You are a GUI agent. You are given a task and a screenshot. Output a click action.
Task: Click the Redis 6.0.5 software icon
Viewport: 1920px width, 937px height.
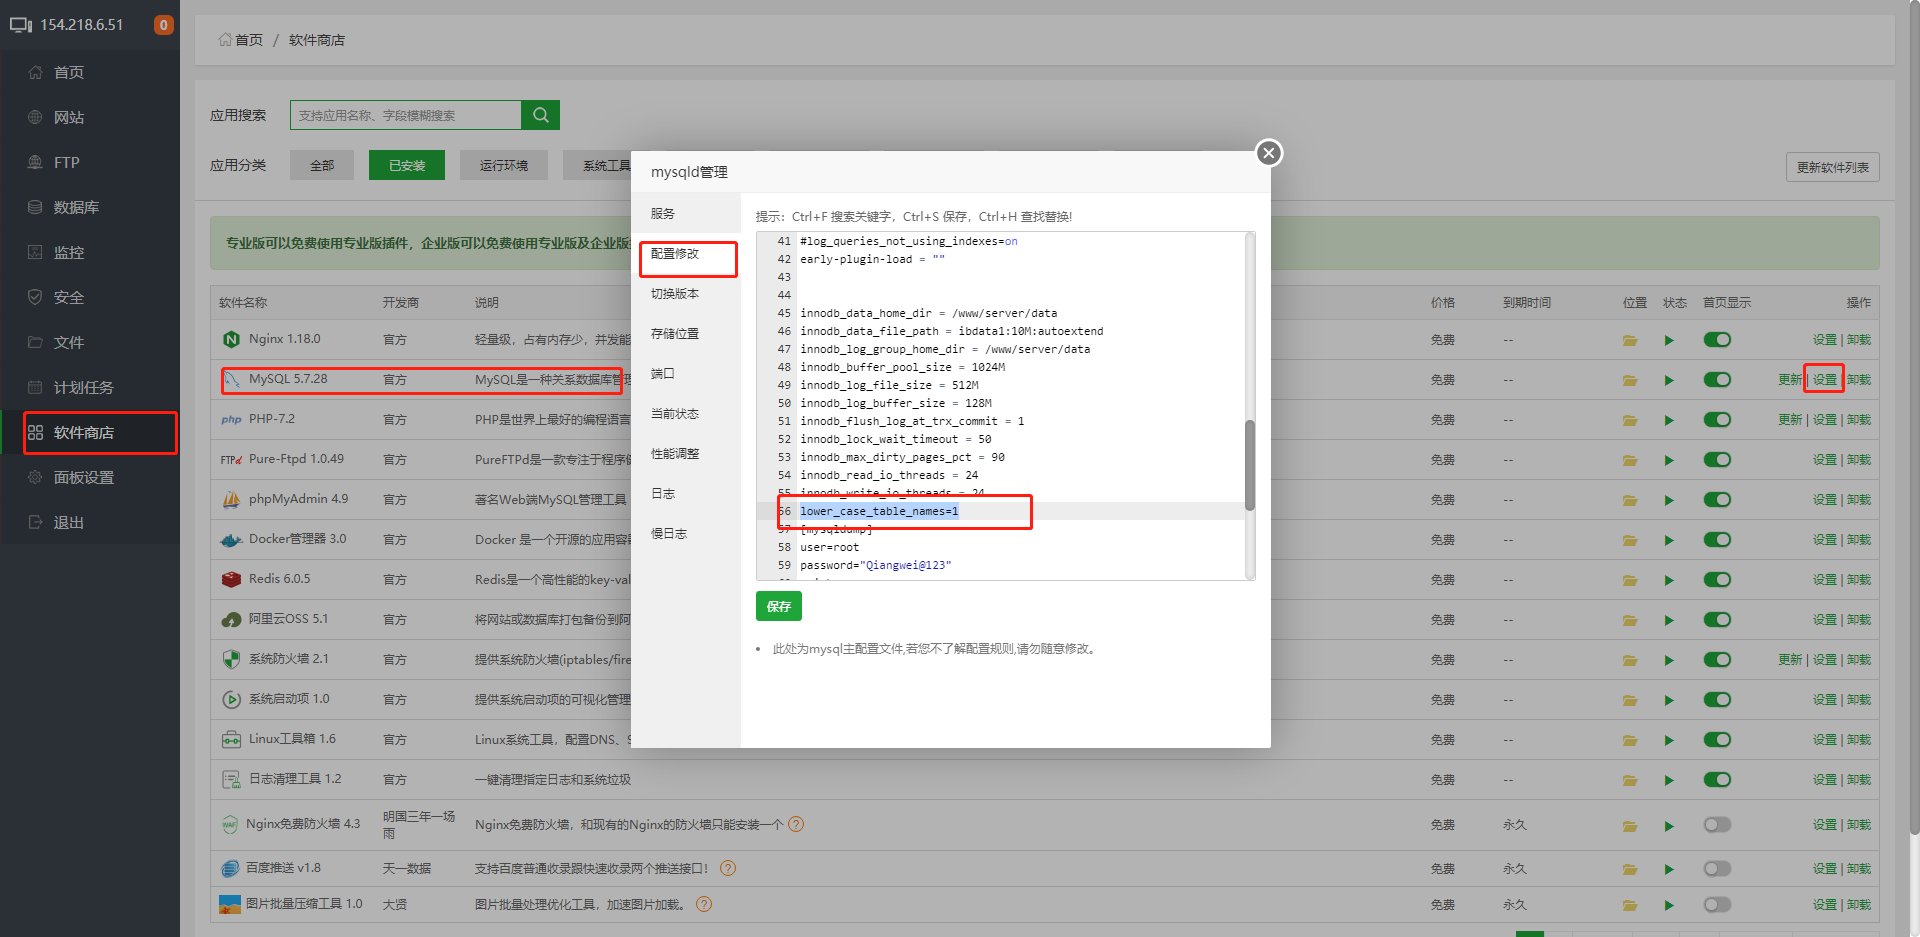pos(231,579)
